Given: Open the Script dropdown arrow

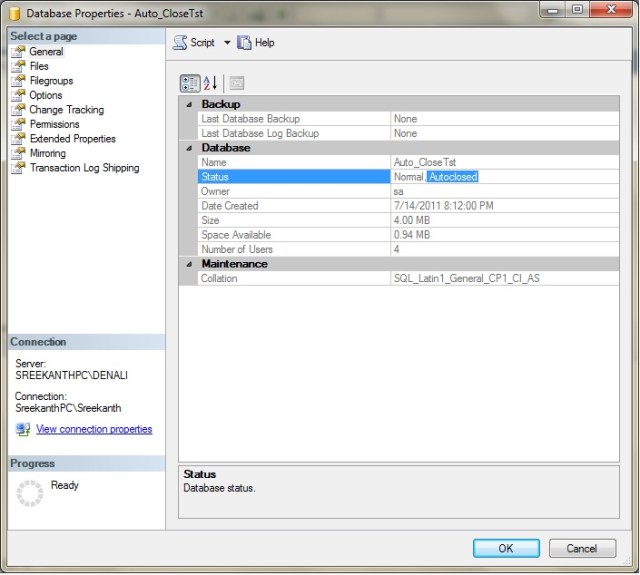Looking at the screenshot, I should [226, 43].
